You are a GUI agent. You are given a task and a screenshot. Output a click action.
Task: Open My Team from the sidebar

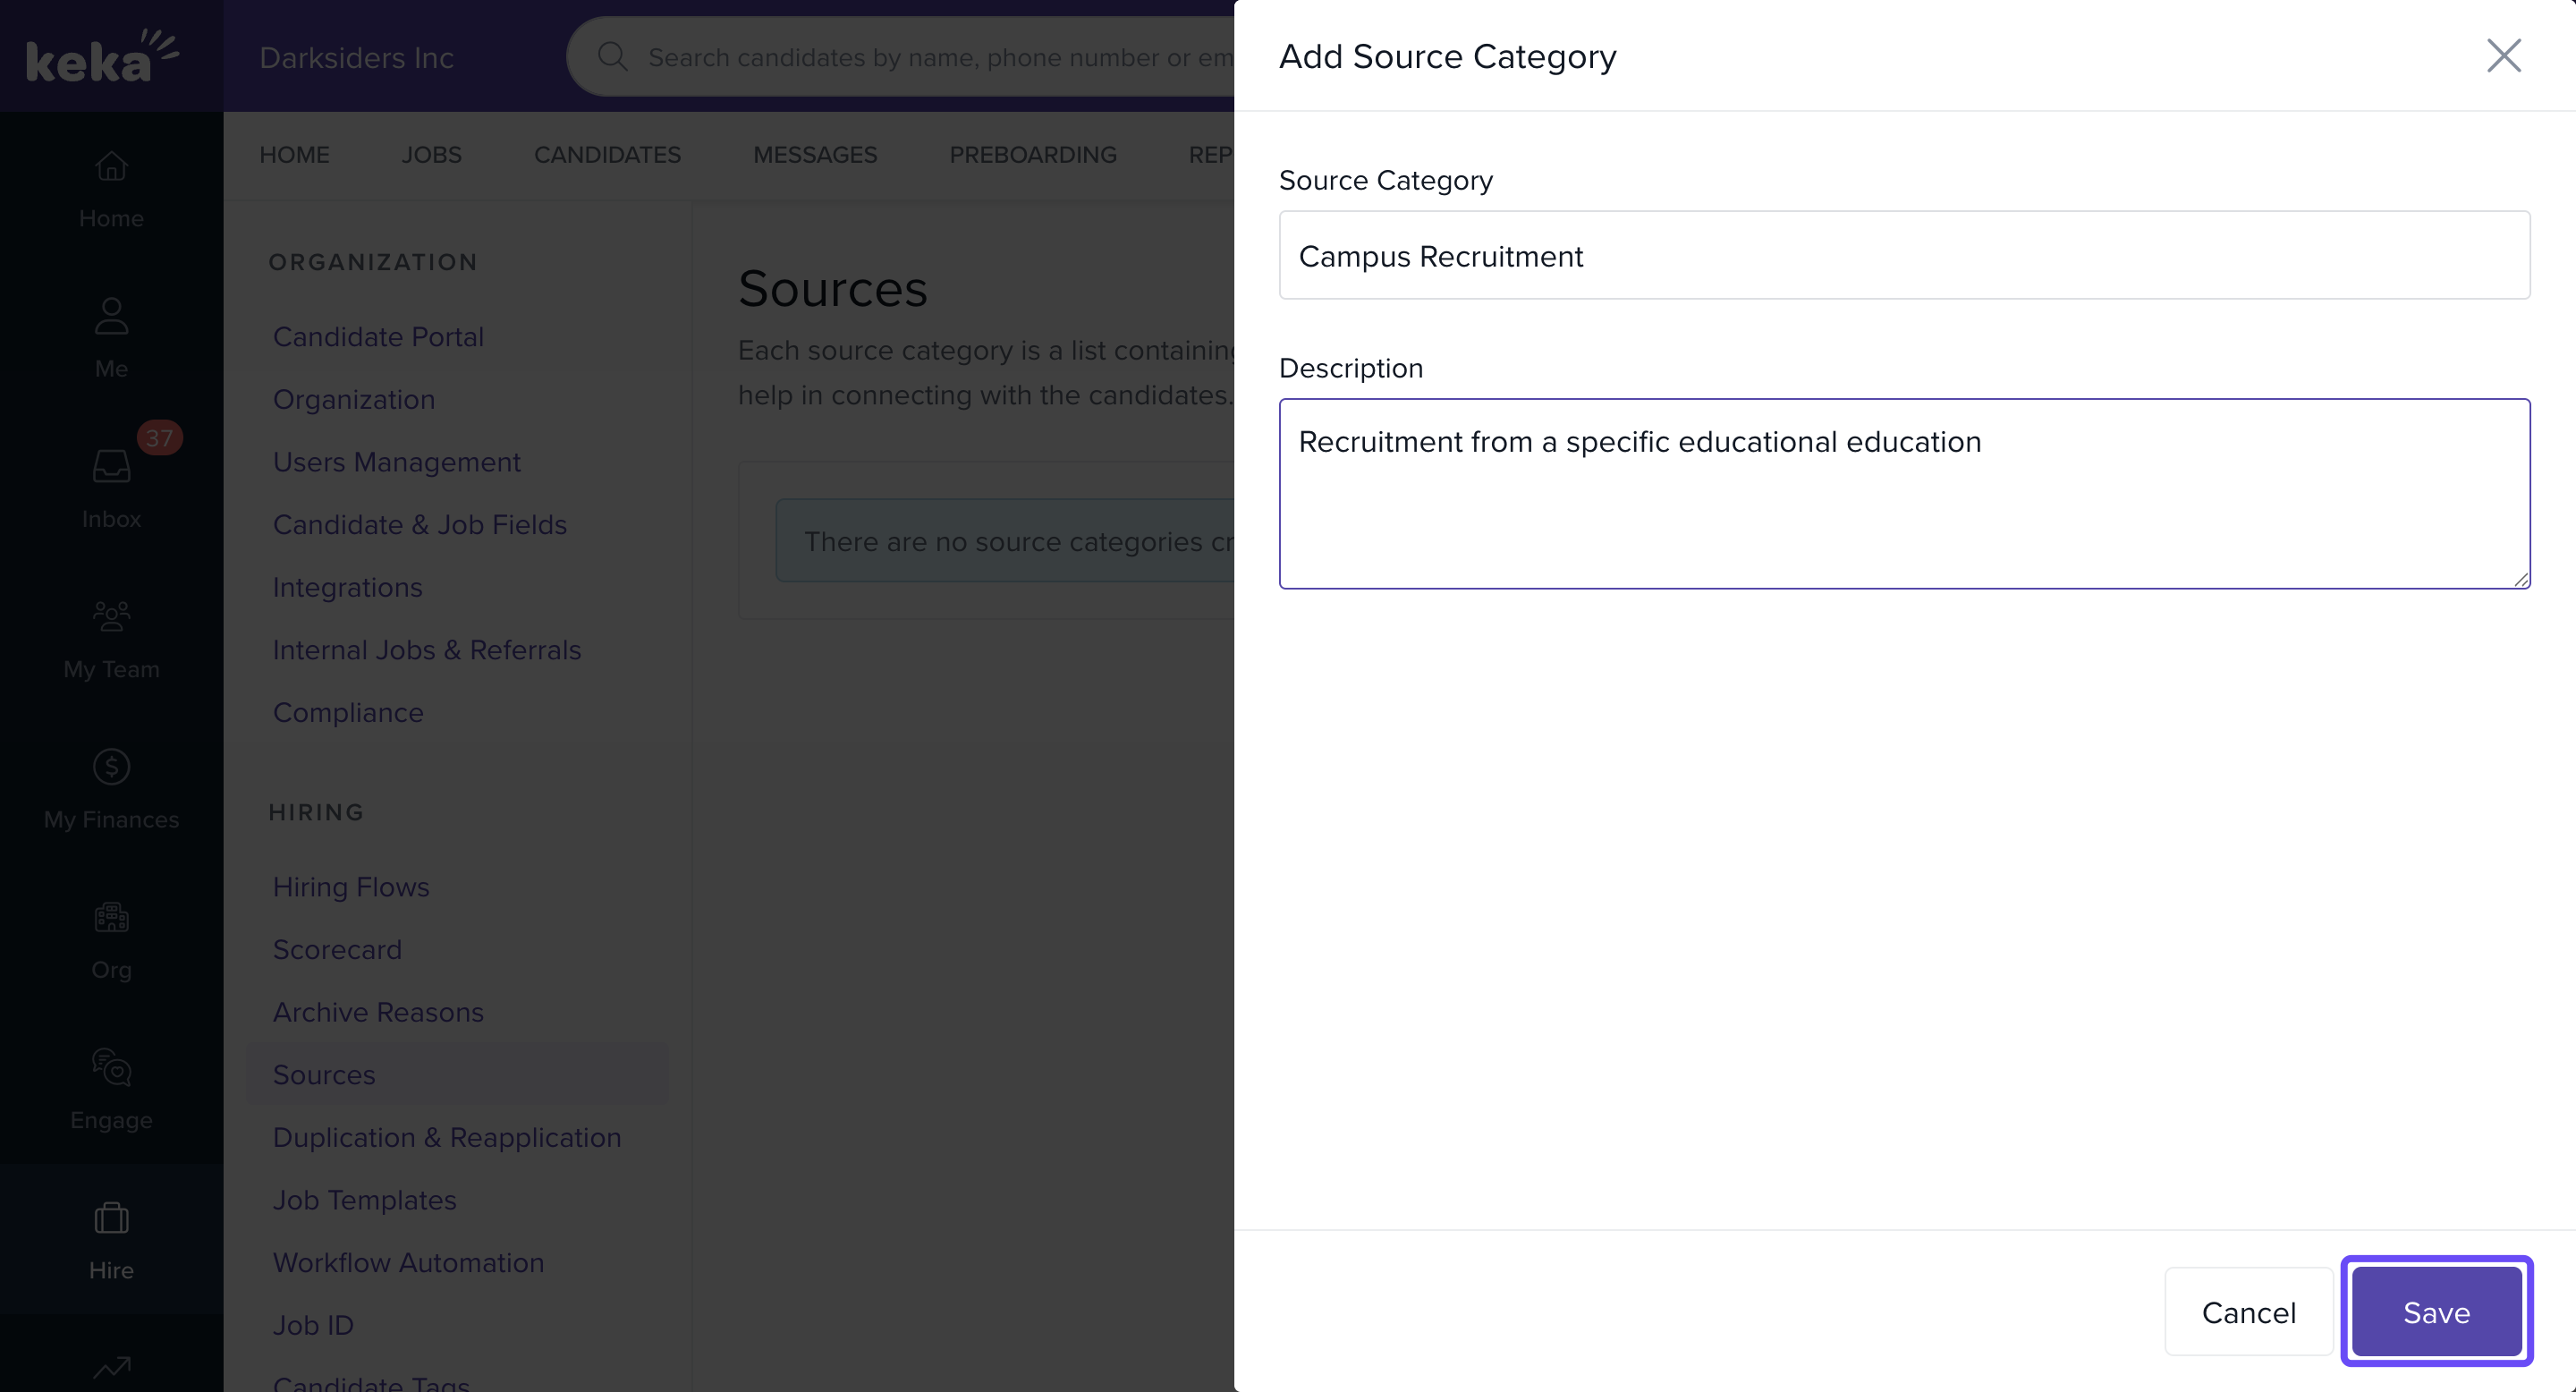(111, 638)
